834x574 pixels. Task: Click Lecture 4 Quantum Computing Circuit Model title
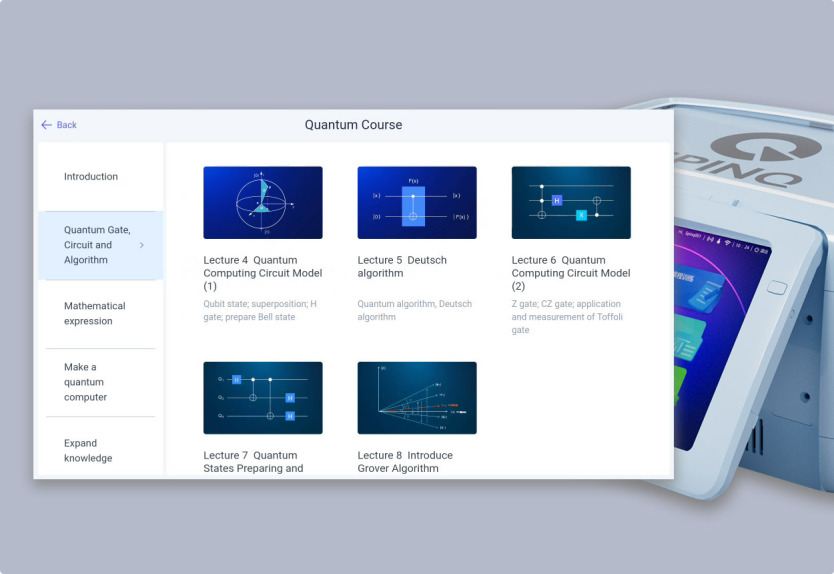(262, 273)
